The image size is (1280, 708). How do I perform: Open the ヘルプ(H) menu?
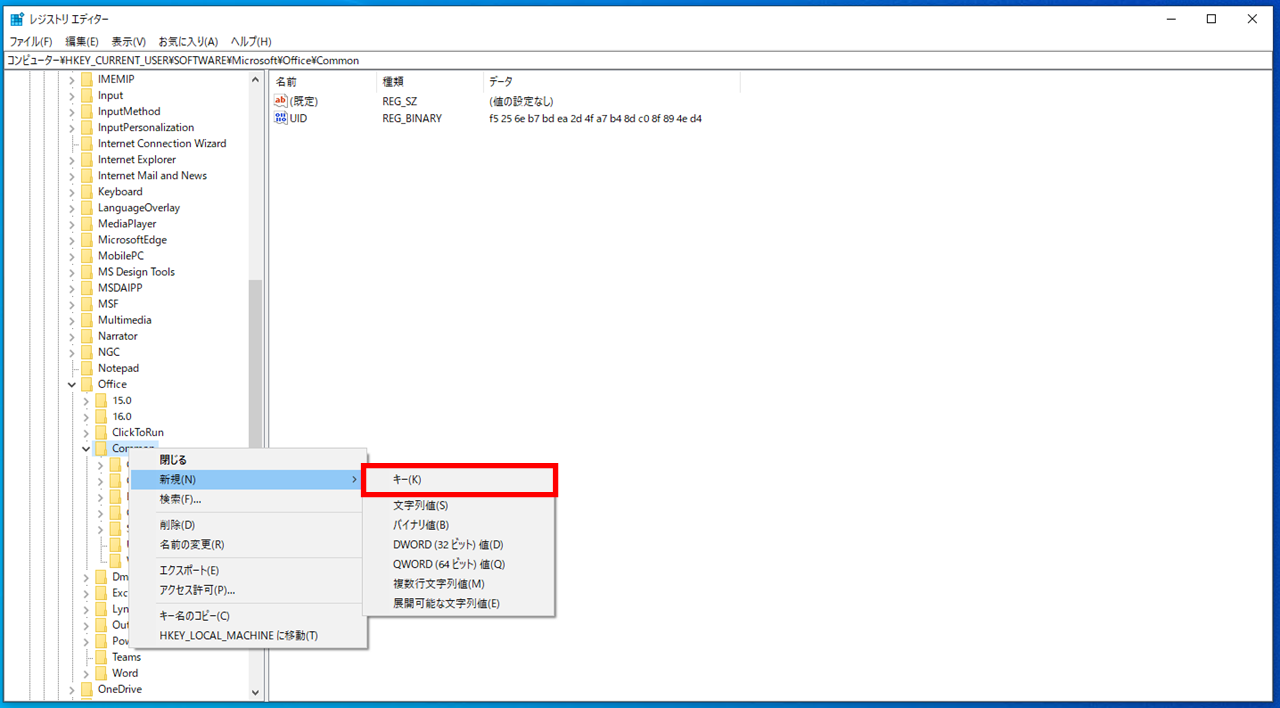click(251, 42)
